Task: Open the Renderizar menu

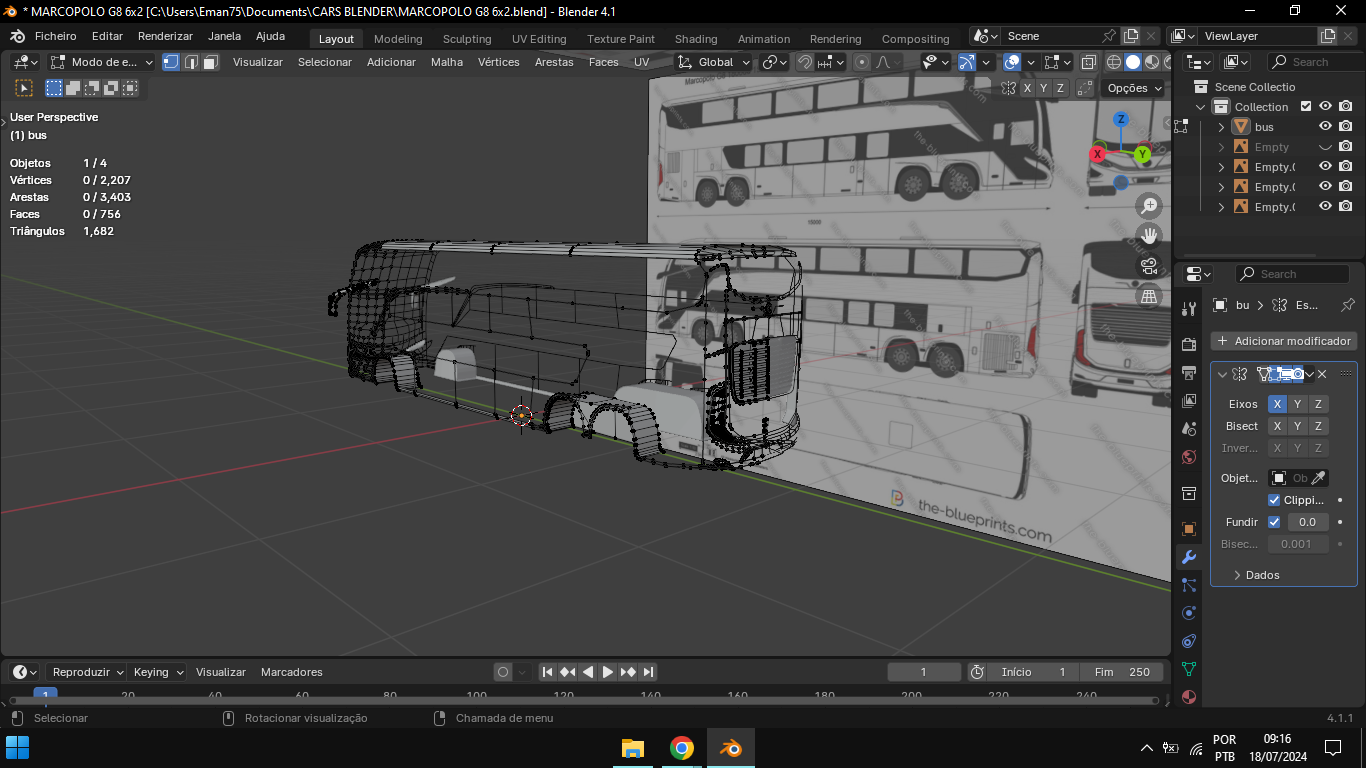Action: pos(165,36)
